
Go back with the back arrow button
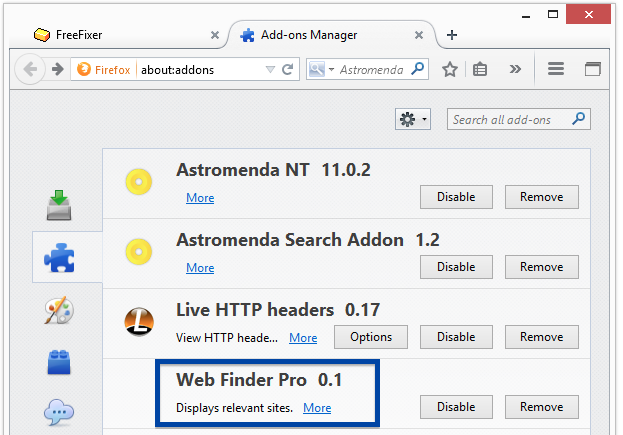pos(30,70)
